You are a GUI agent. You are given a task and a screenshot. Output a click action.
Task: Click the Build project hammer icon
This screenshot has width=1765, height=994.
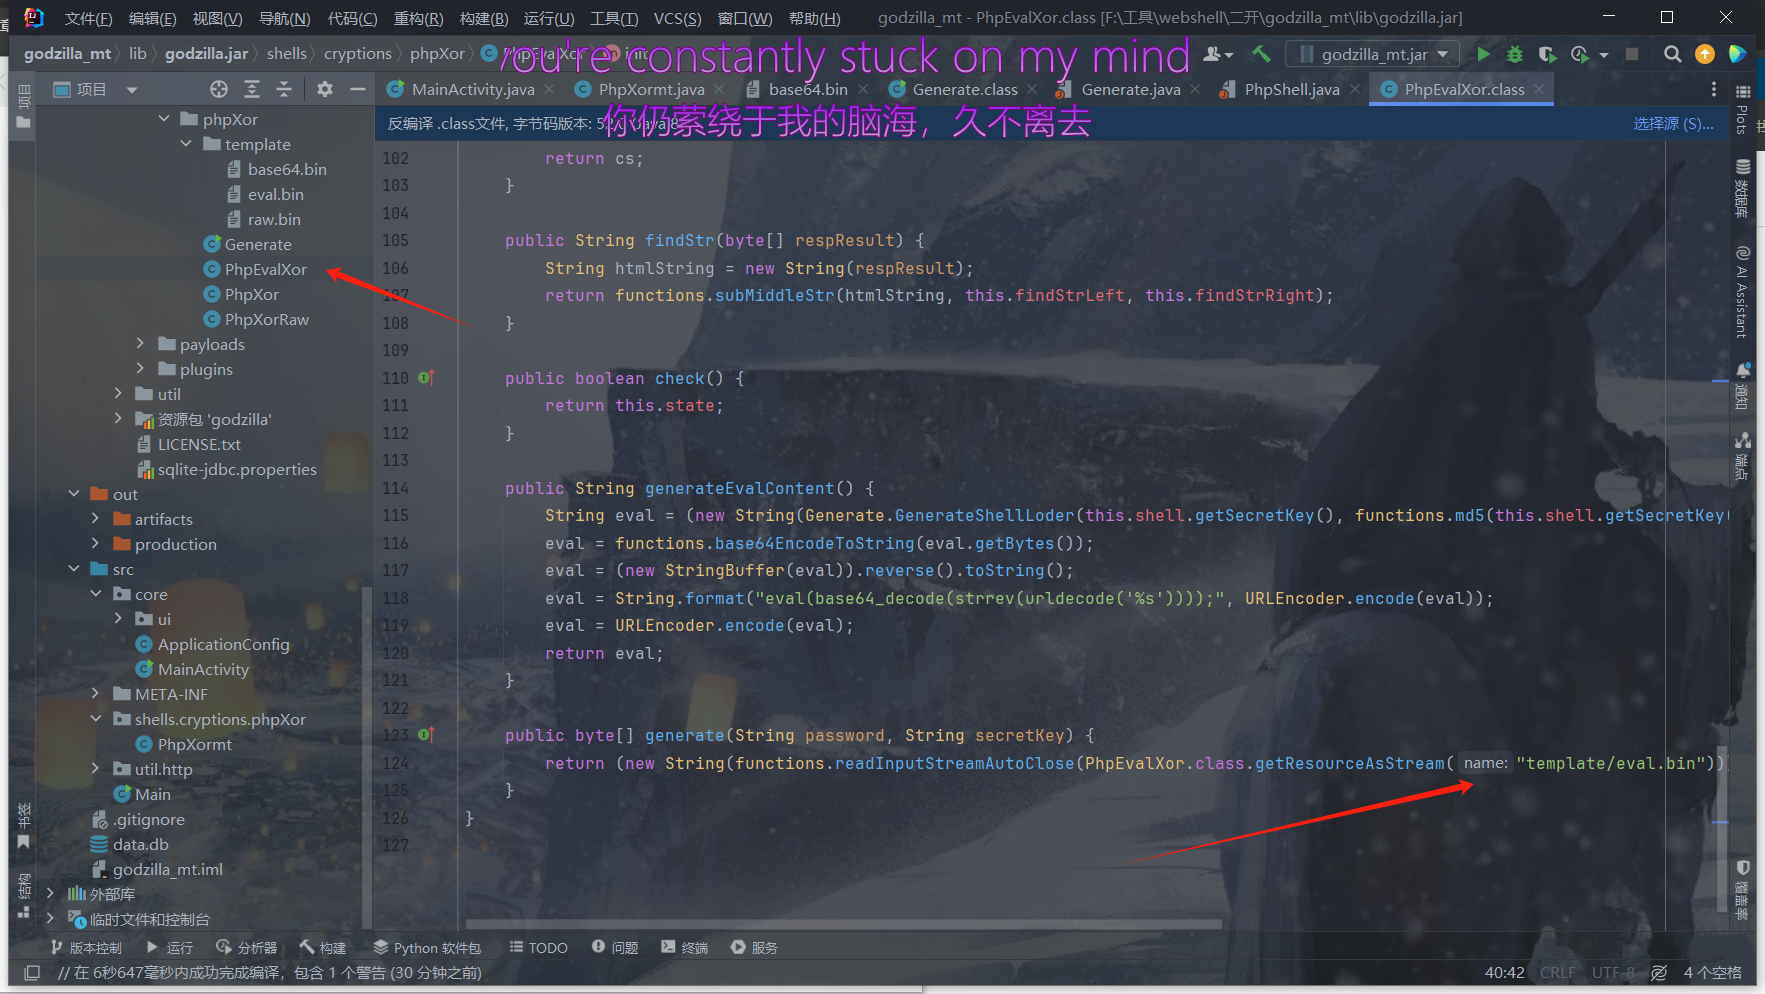pyautogui.click(x=1261, y=54)
